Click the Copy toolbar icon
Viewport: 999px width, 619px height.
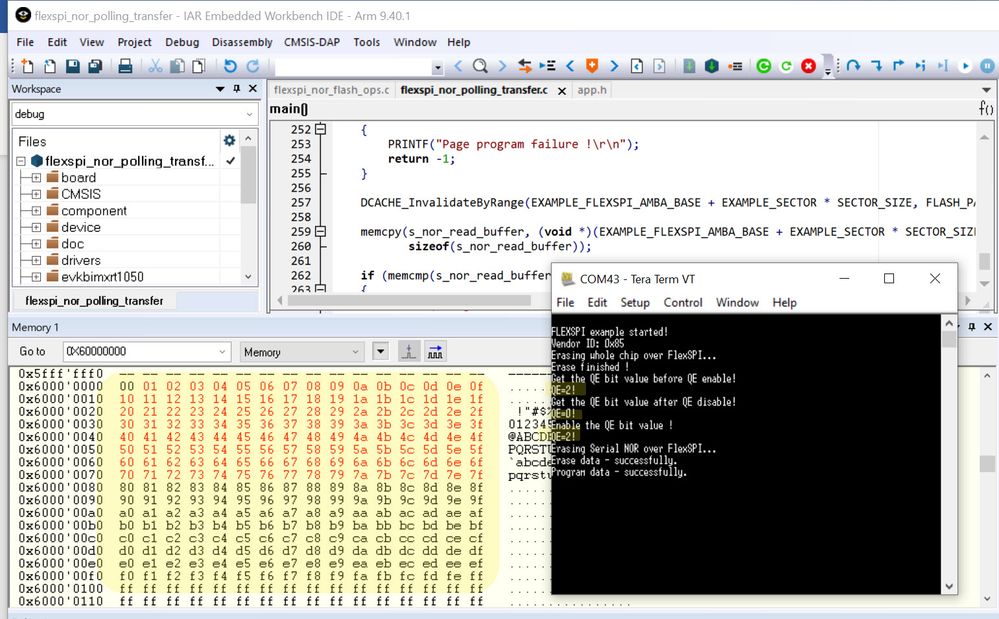point(178,66)
